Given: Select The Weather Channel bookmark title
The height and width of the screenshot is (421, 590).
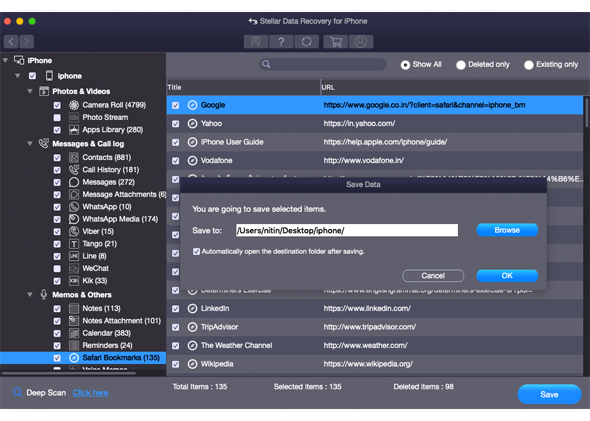Looking at the screenshot, I should 236,345.
